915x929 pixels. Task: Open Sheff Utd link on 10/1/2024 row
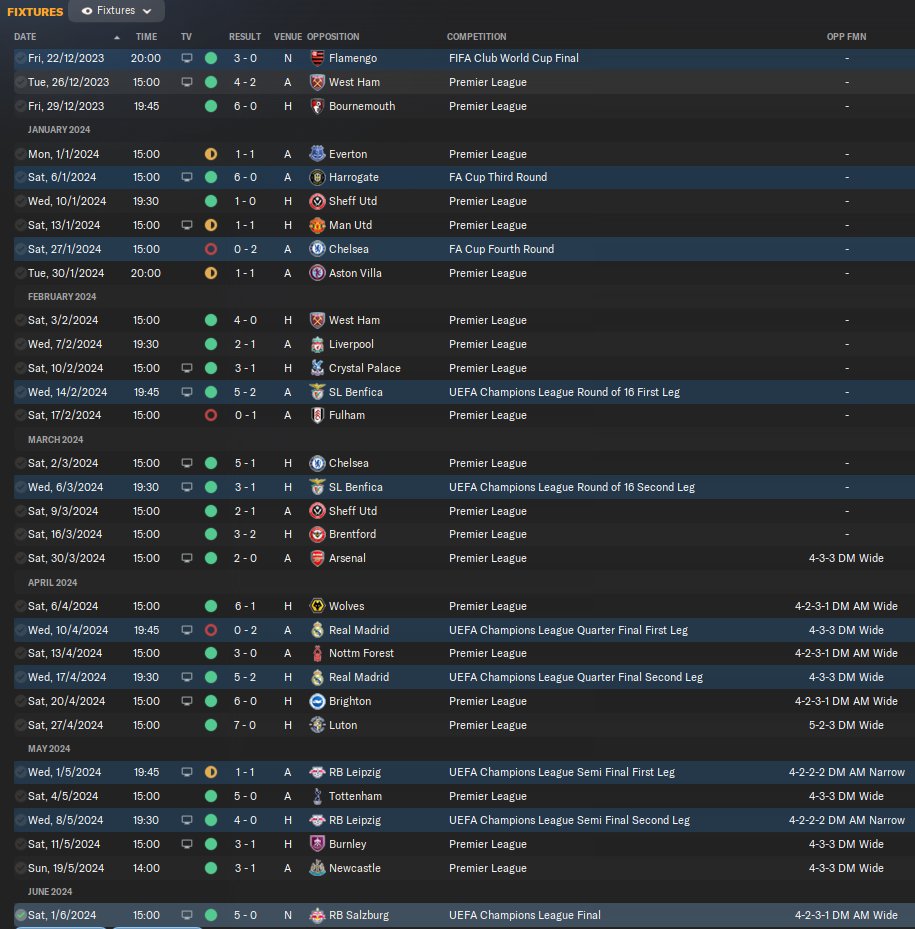click(x=353, y=201)
